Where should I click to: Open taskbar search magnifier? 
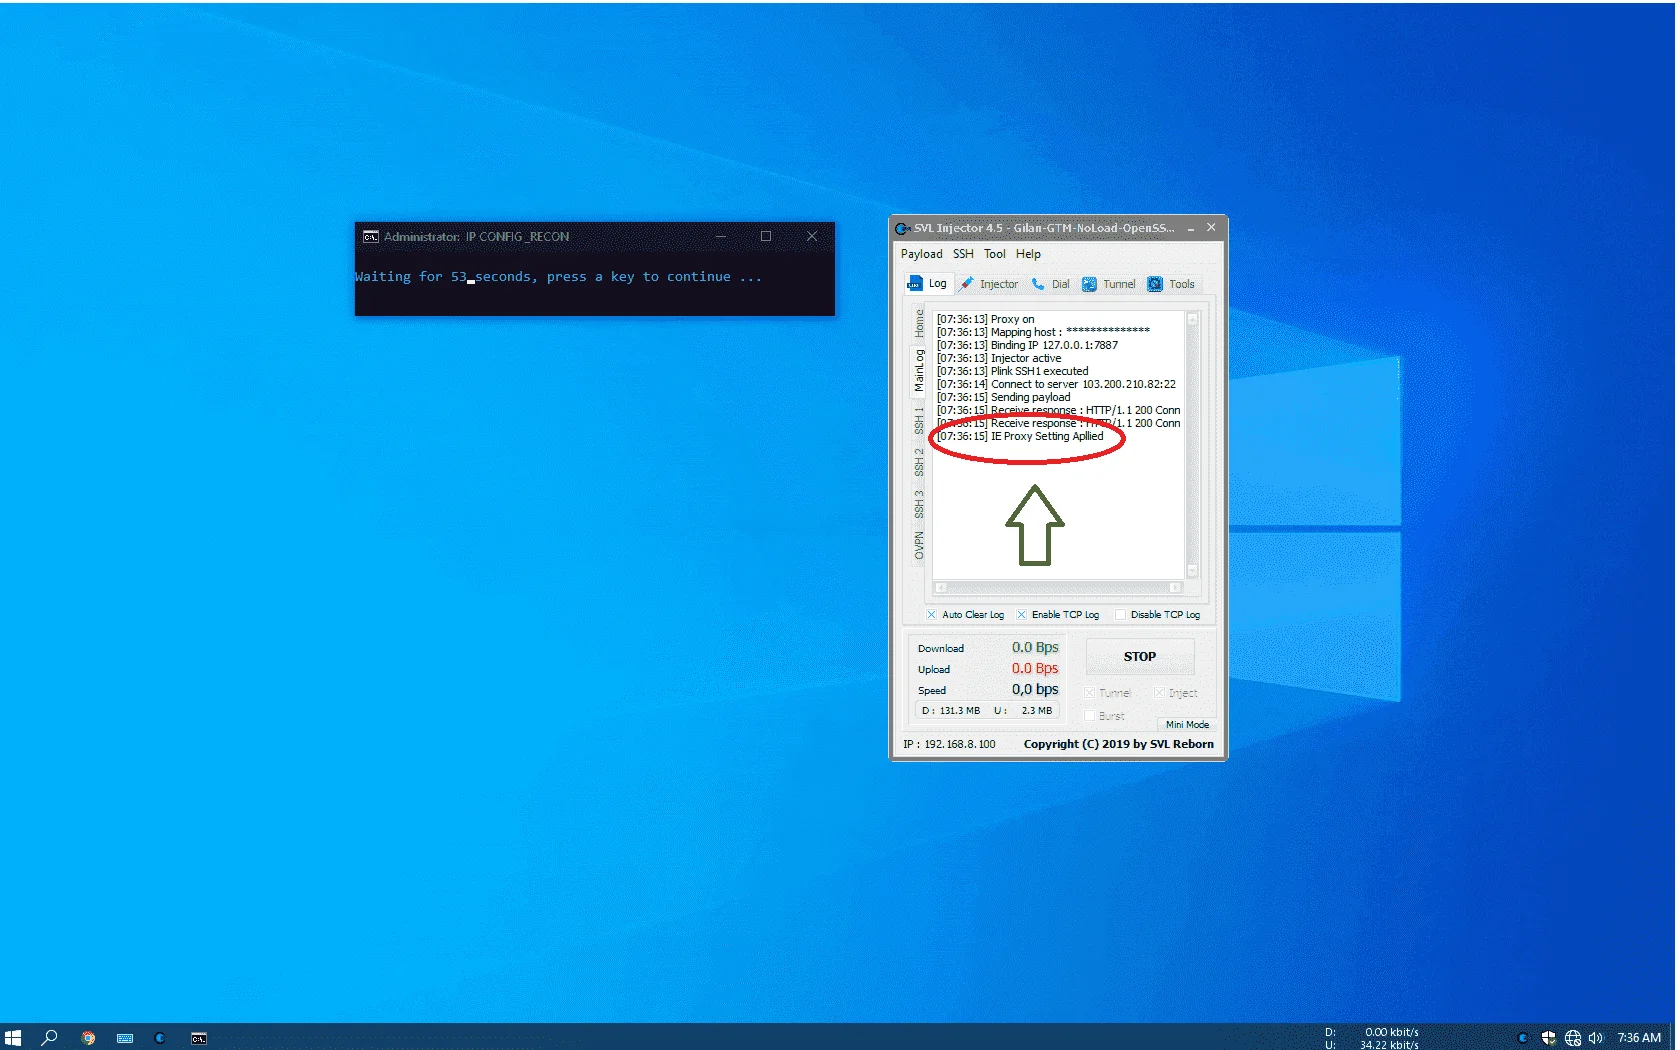point(49,1038)
